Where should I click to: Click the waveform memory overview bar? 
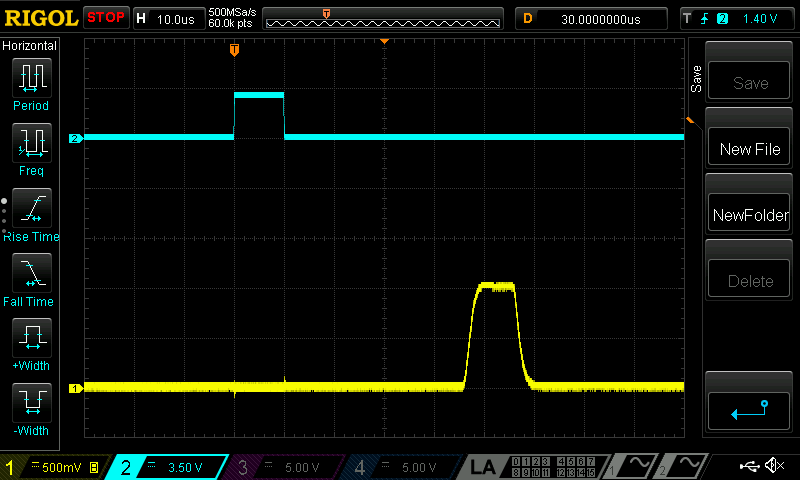pyautogui.click(x=383, y=19)
